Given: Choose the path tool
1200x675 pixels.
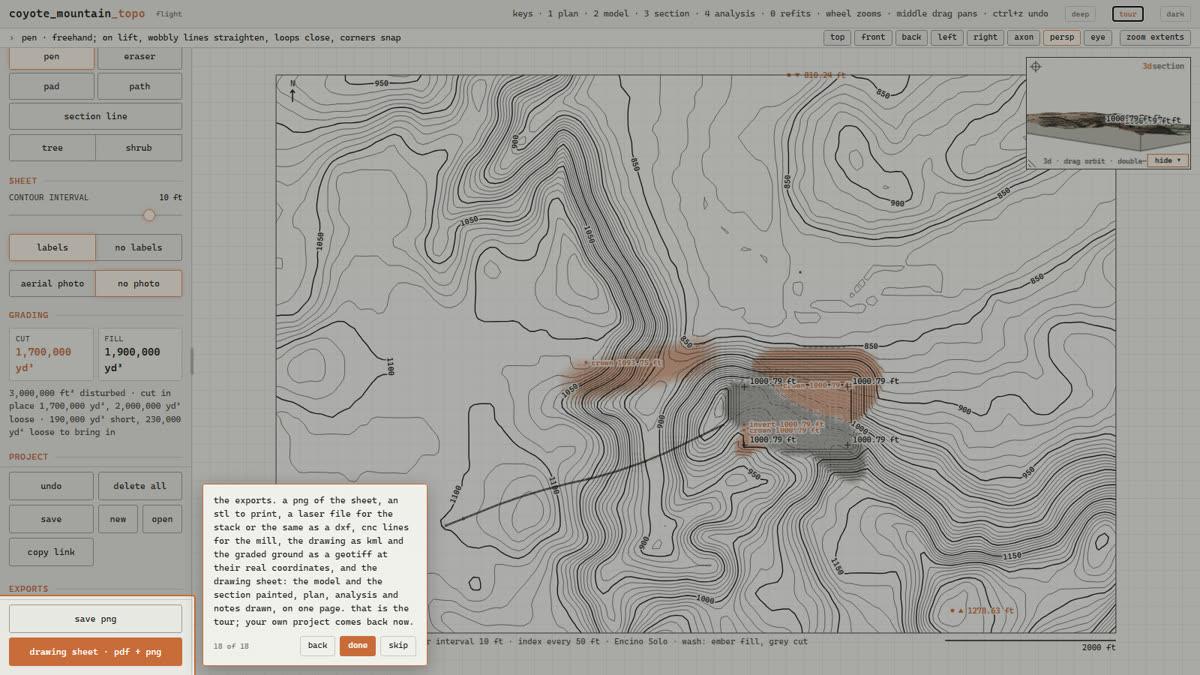Looking at the screenshot, I should pyautogui.click(x=139, y=86).
